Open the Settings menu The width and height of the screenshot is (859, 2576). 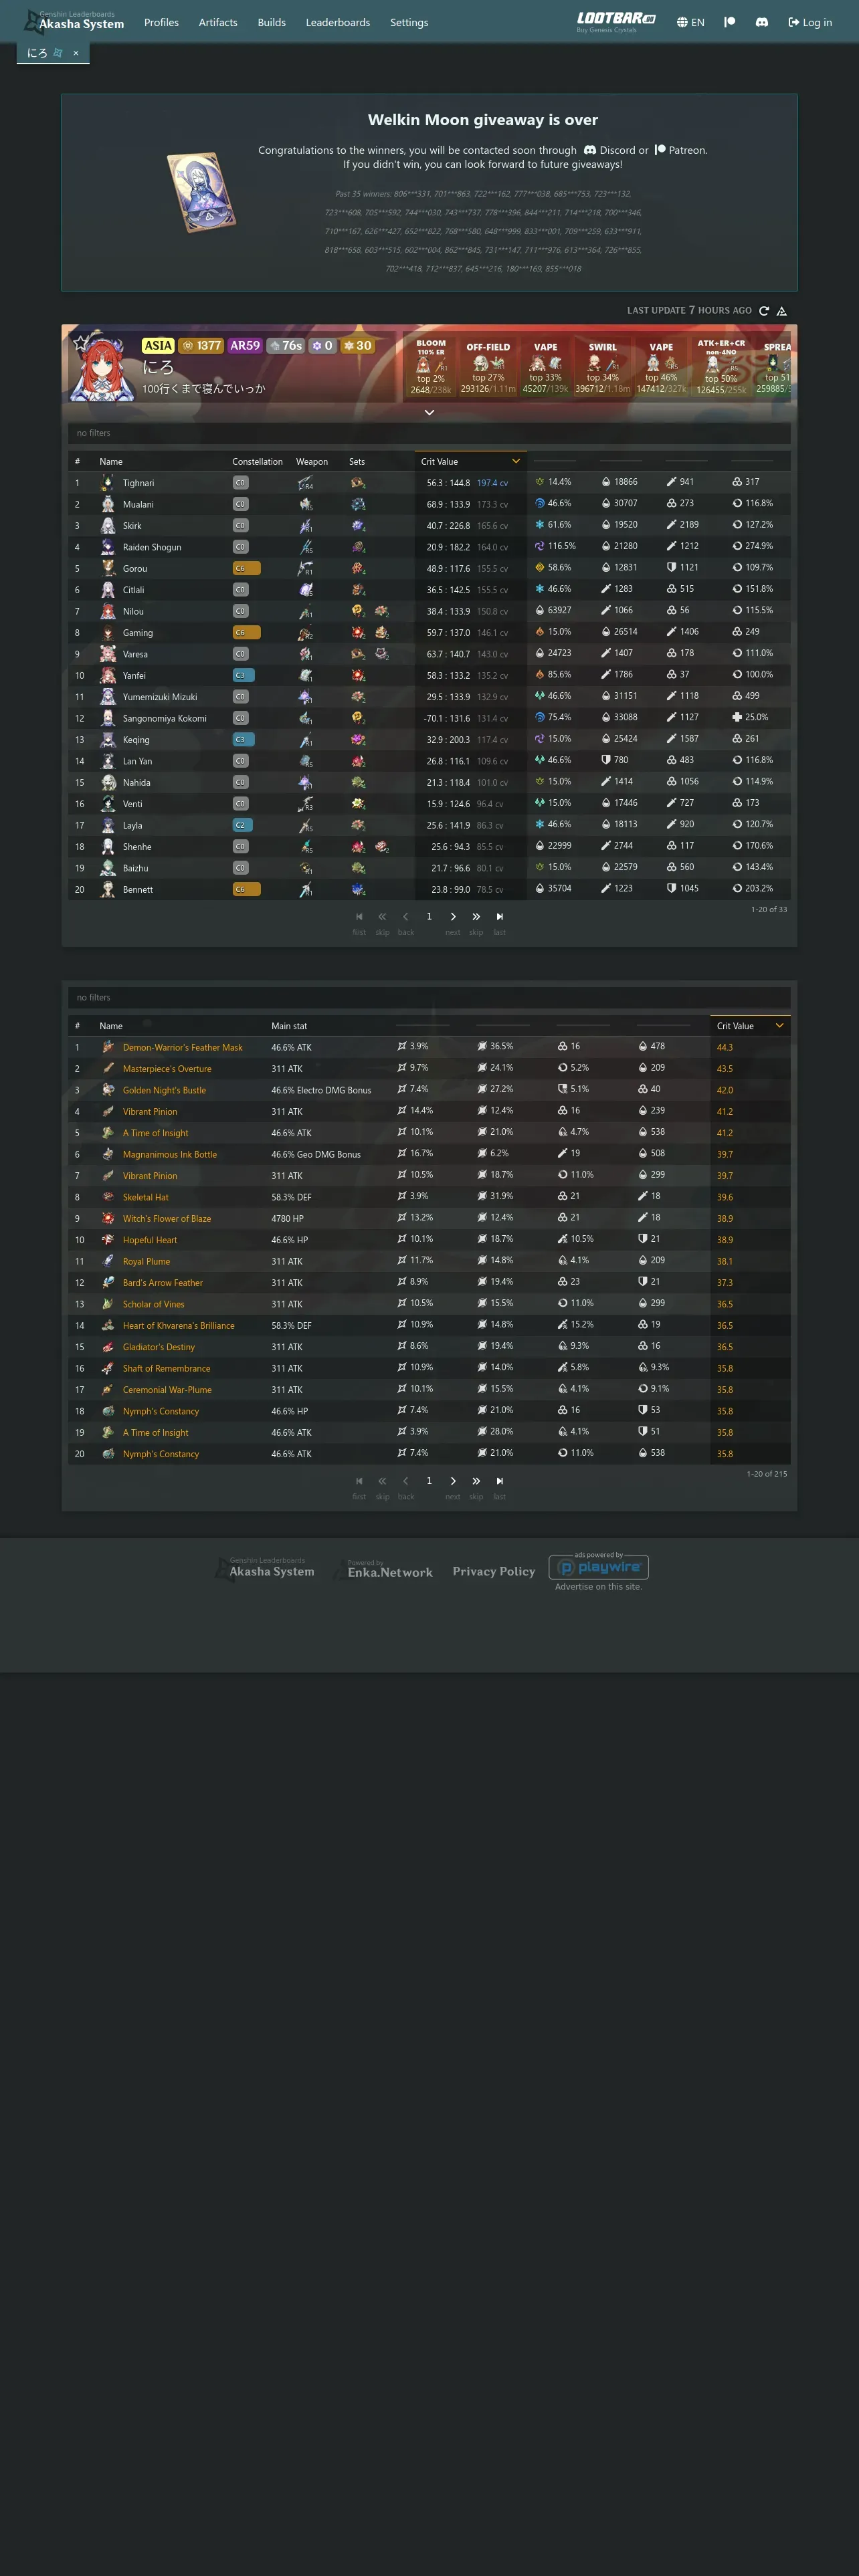[409, 22]
